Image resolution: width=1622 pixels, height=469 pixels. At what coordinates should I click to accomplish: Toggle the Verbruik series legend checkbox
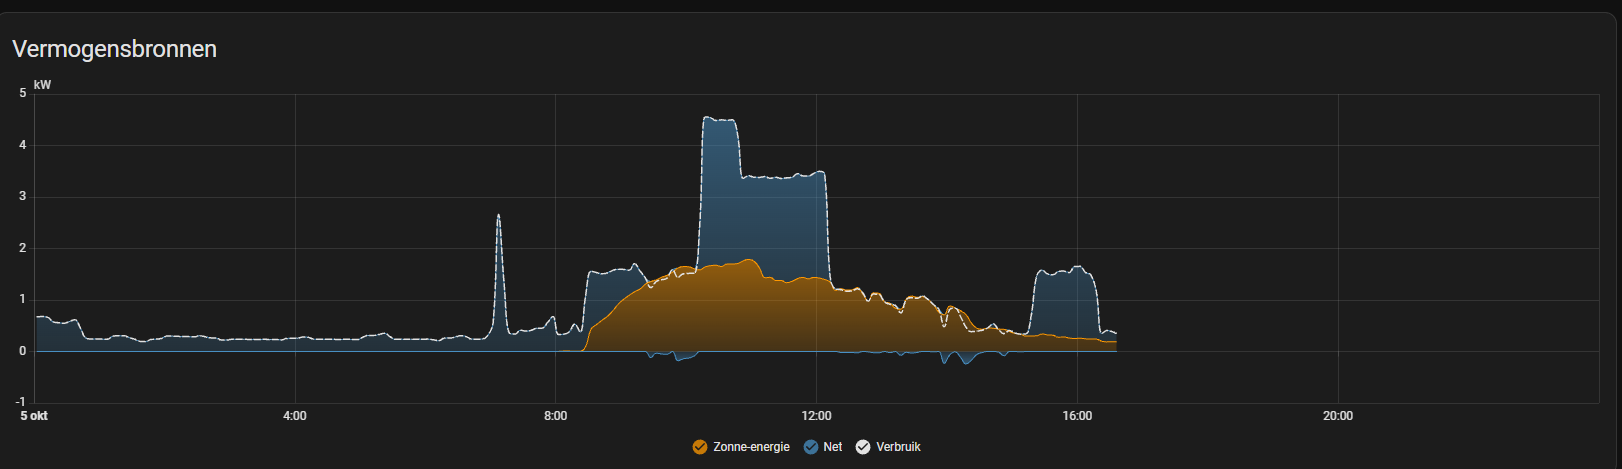pyautogui.click(x=863, y=447)
